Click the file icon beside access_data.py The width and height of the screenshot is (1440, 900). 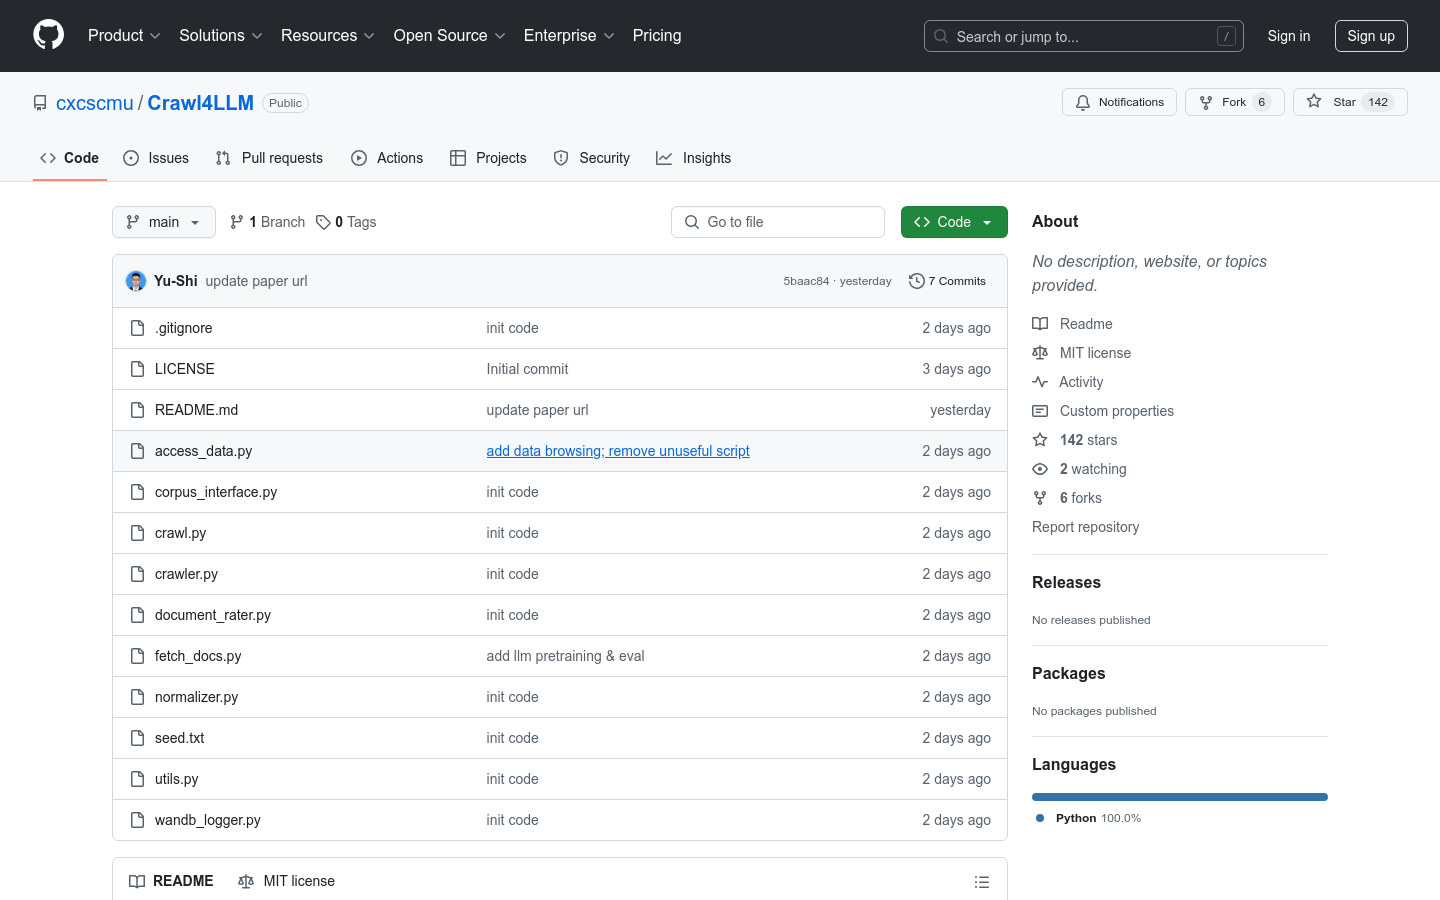coord(138,451)
